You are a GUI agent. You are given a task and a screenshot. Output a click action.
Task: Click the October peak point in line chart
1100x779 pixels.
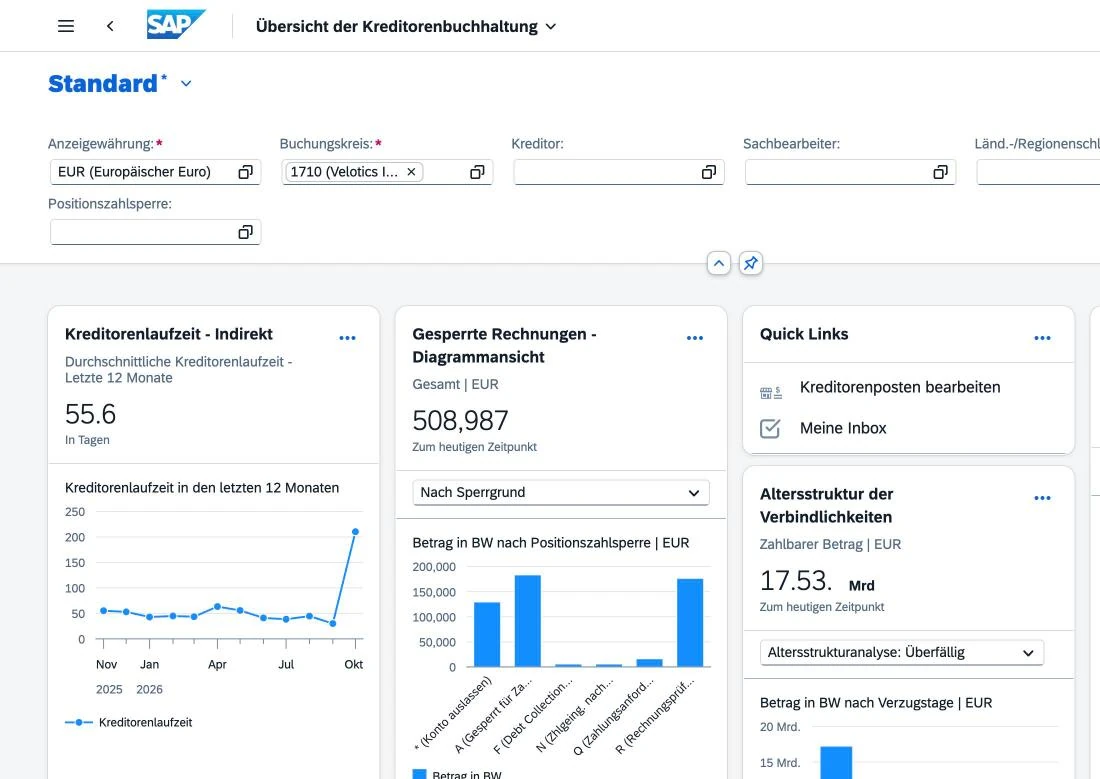(355, 532)
